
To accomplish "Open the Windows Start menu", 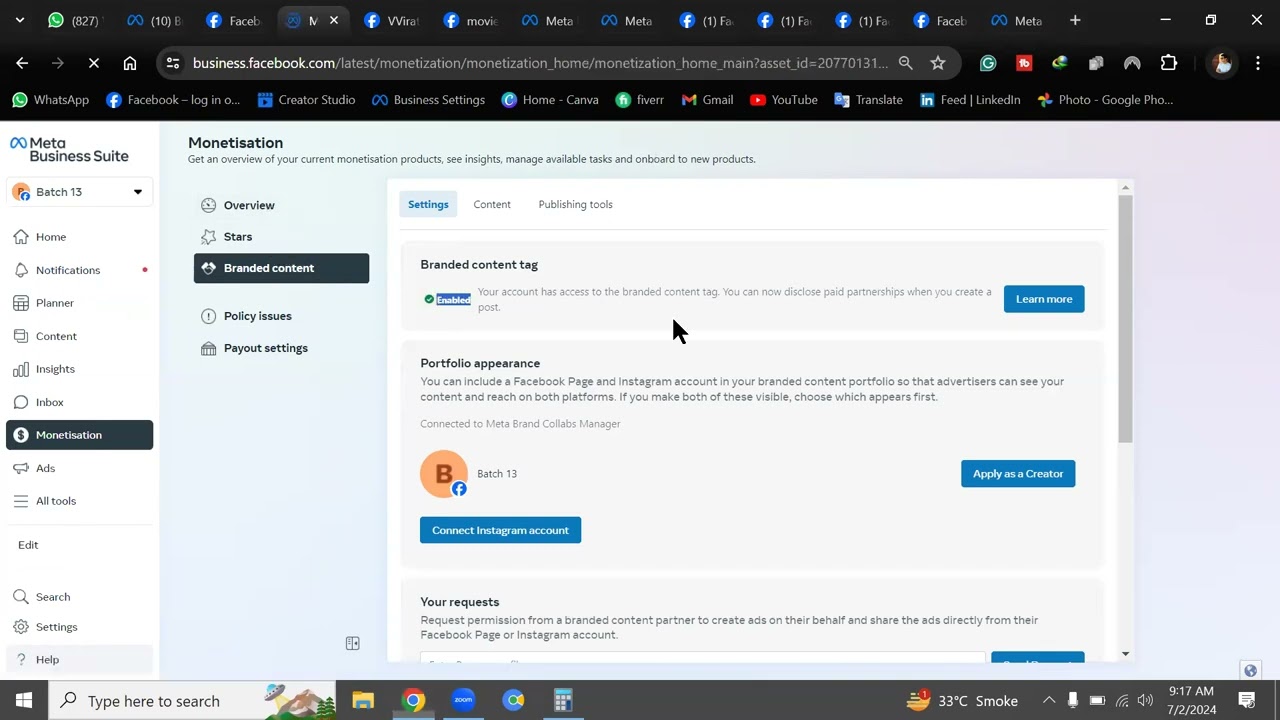I will (x=24, y=700).
